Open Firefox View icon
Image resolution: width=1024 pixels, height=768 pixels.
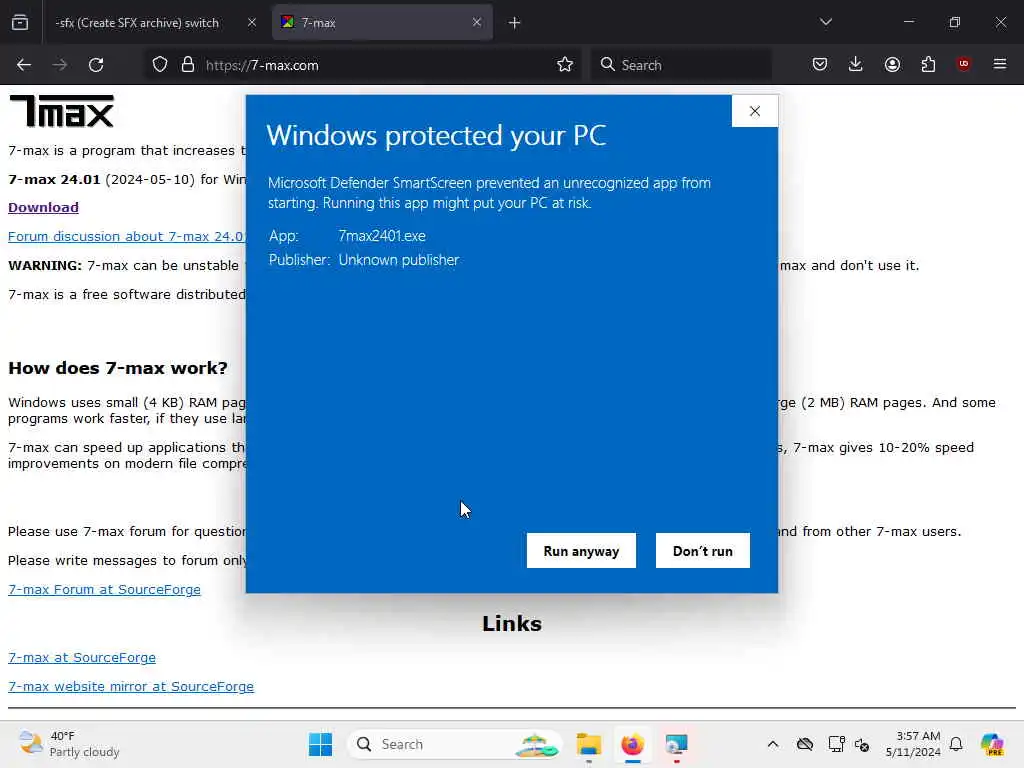20,22
